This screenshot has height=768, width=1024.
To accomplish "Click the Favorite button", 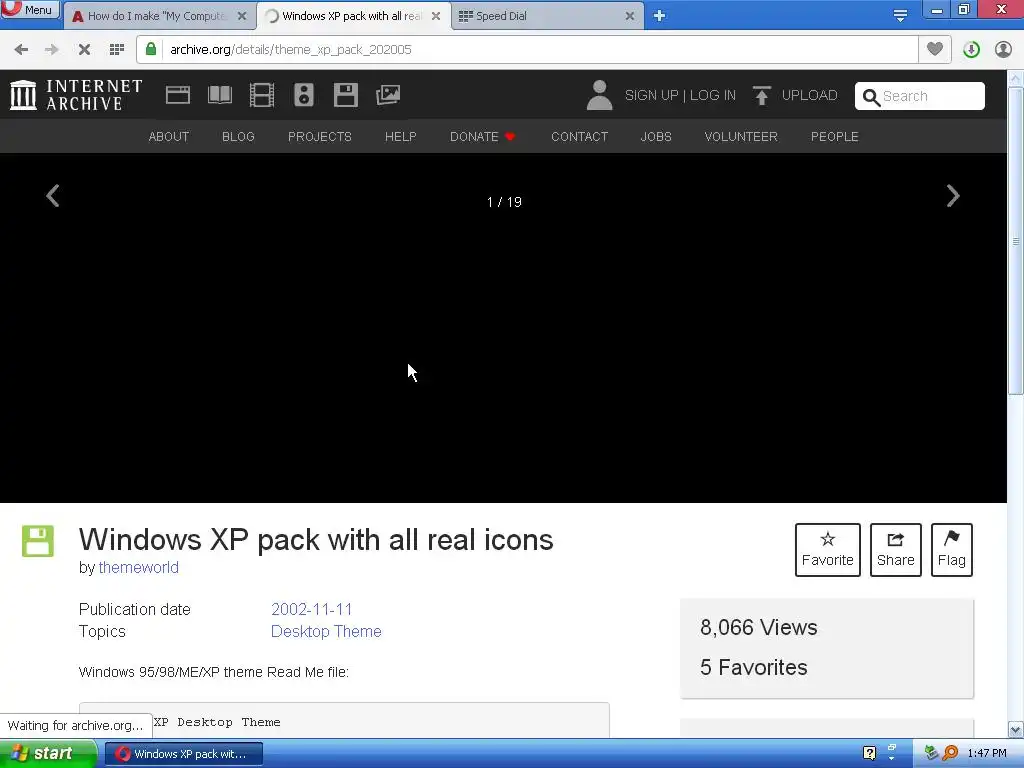I will (827, 550).
